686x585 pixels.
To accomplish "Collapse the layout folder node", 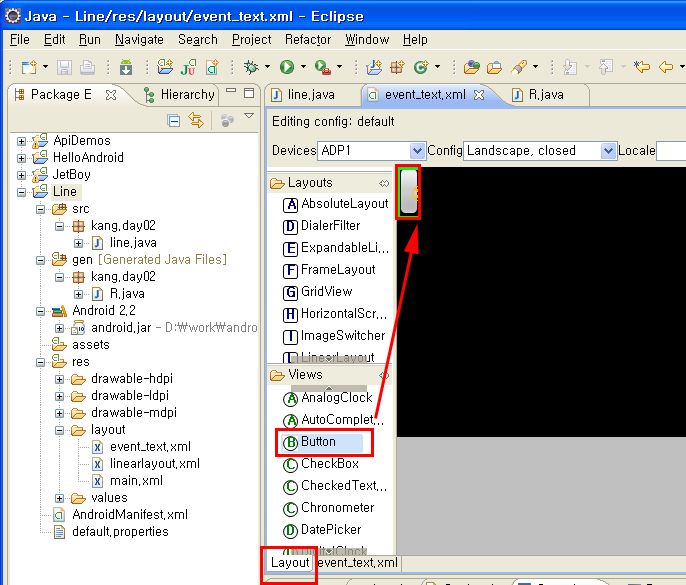I will 60,430.
